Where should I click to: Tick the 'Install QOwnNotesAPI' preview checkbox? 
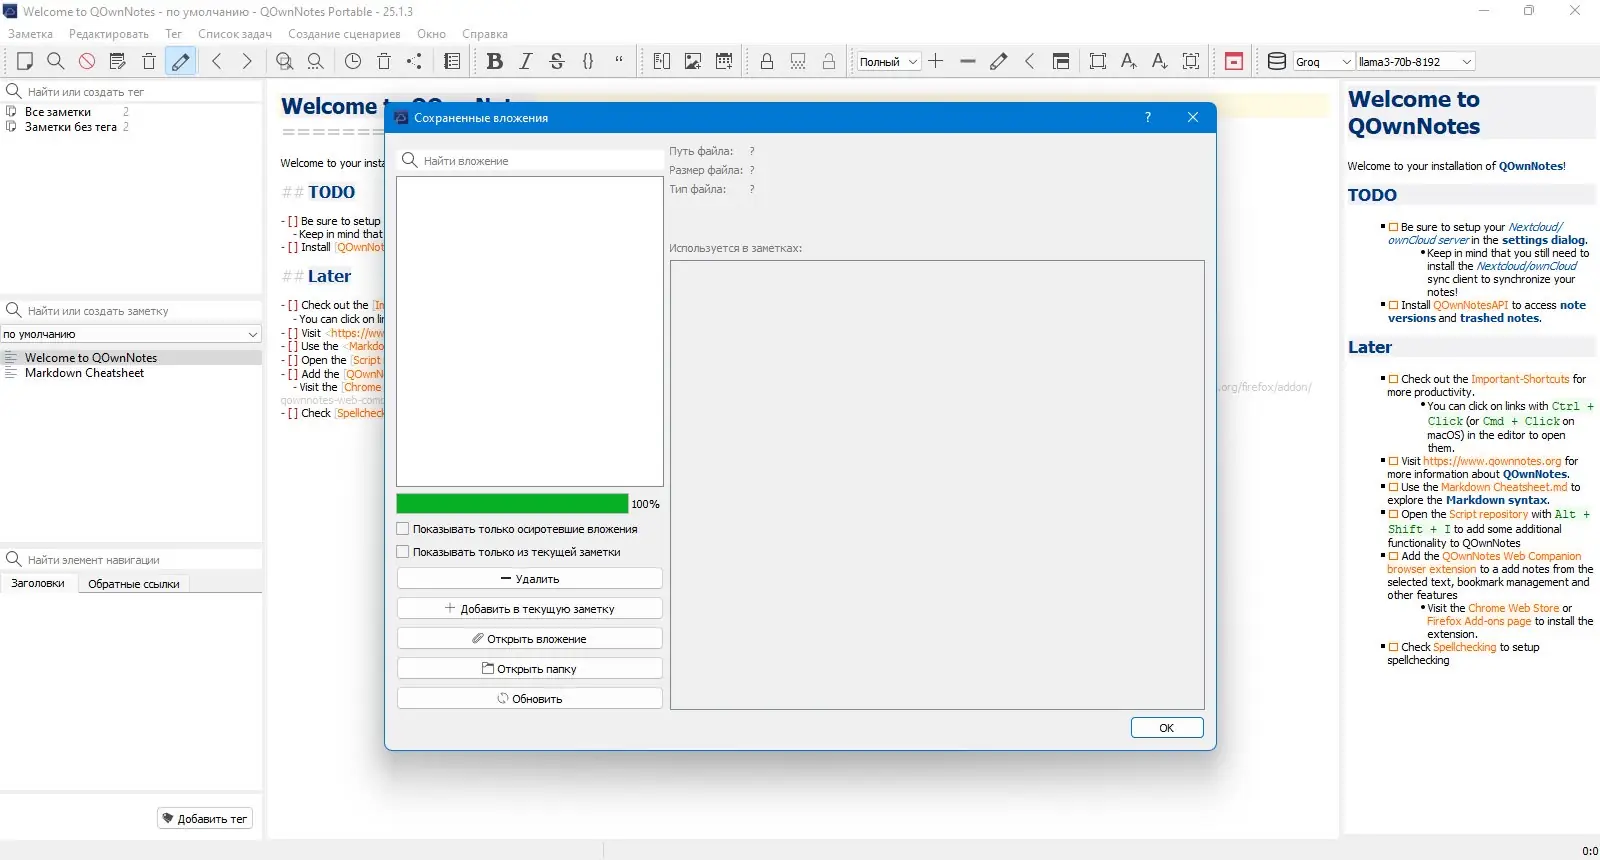coord(1393,305)
